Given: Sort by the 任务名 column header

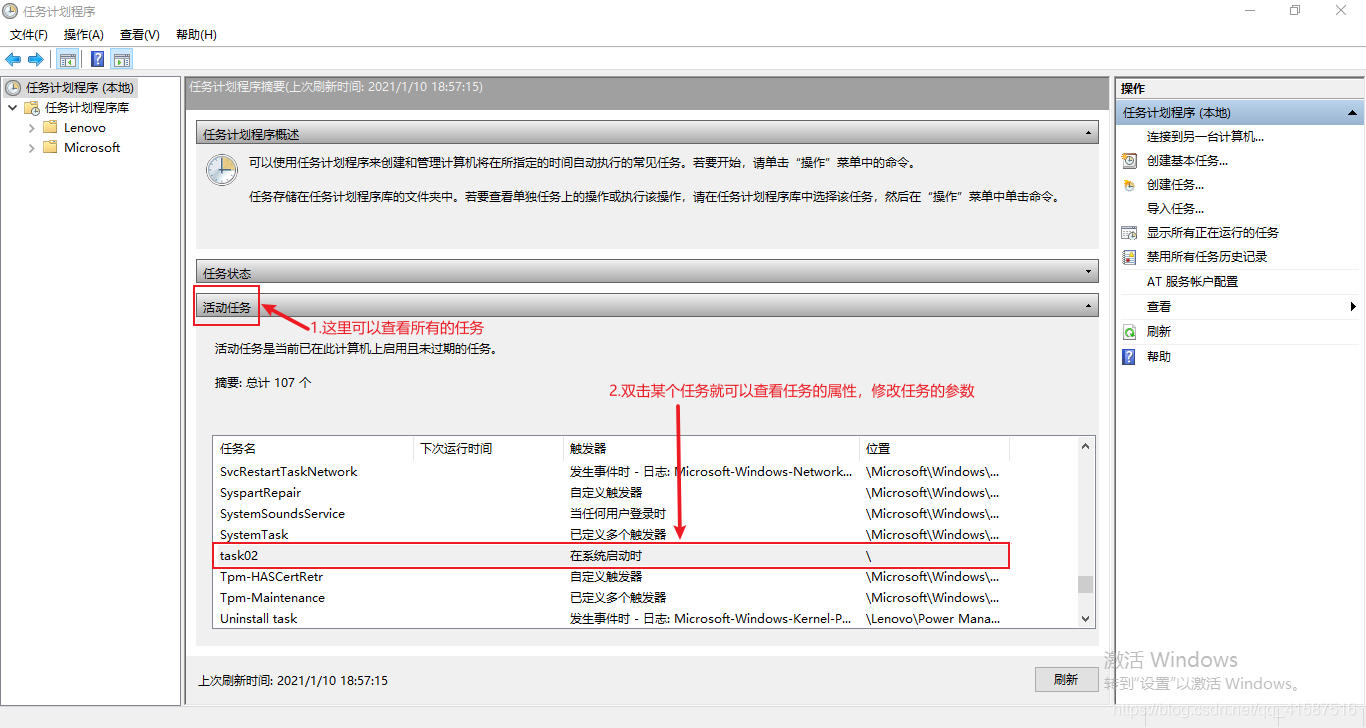Looking at the screenshot, I should point(314,448).
